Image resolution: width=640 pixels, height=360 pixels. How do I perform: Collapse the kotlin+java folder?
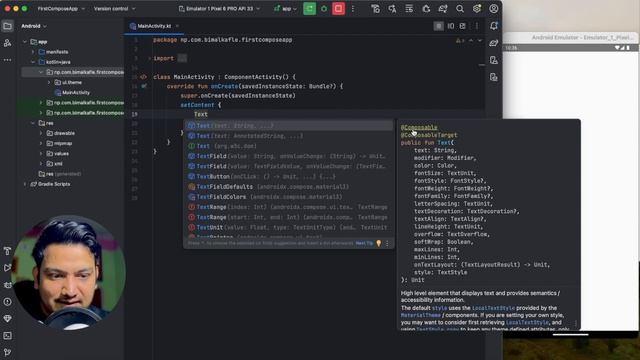click(33, 62)
